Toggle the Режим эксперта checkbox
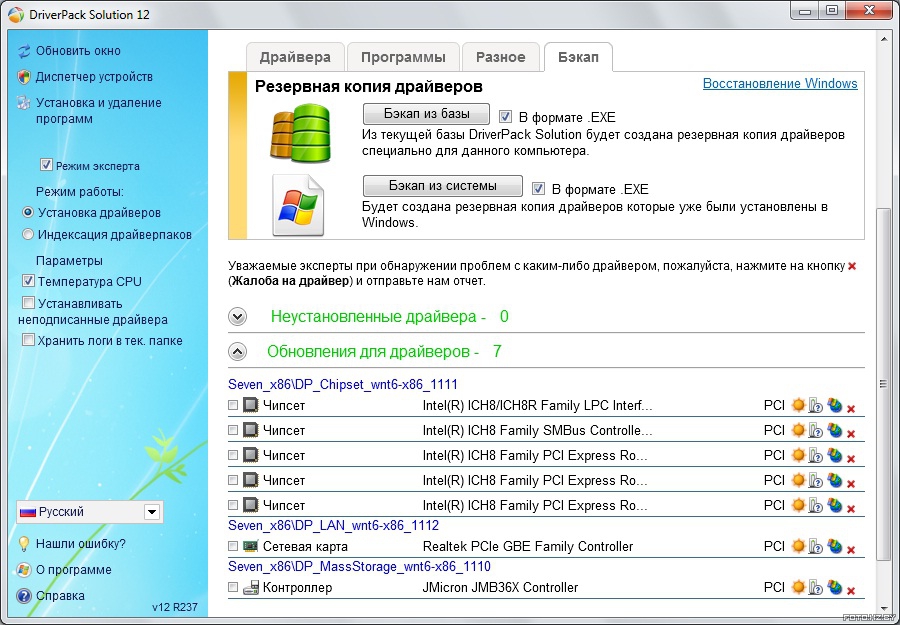The width and height of the screenshot is (900, 625). click(x=46, y=165)
